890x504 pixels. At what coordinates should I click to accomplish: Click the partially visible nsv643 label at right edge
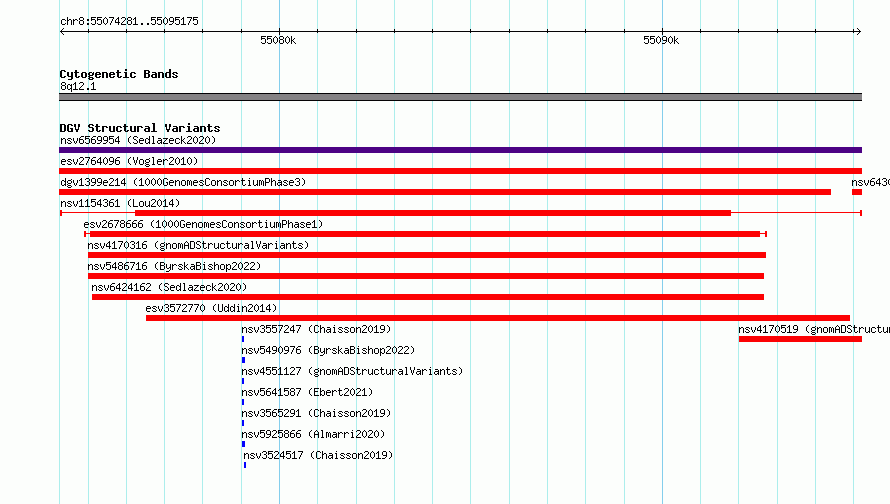[870, 182]
